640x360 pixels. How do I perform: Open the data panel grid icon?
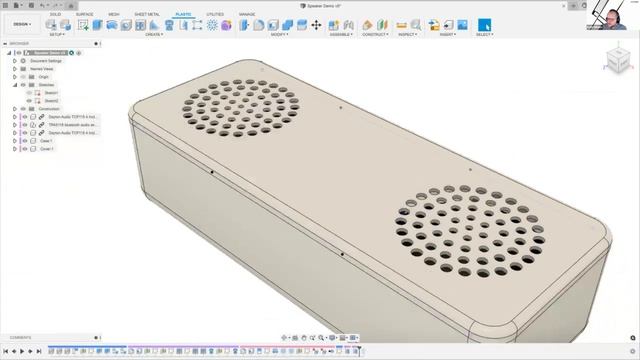pos(5,5)
